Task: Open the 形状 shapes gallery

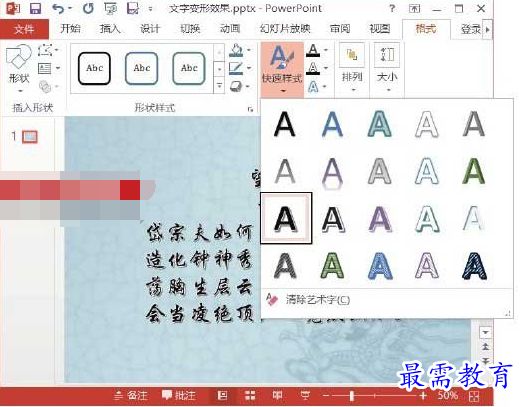Action: click(x=19, y=69)
